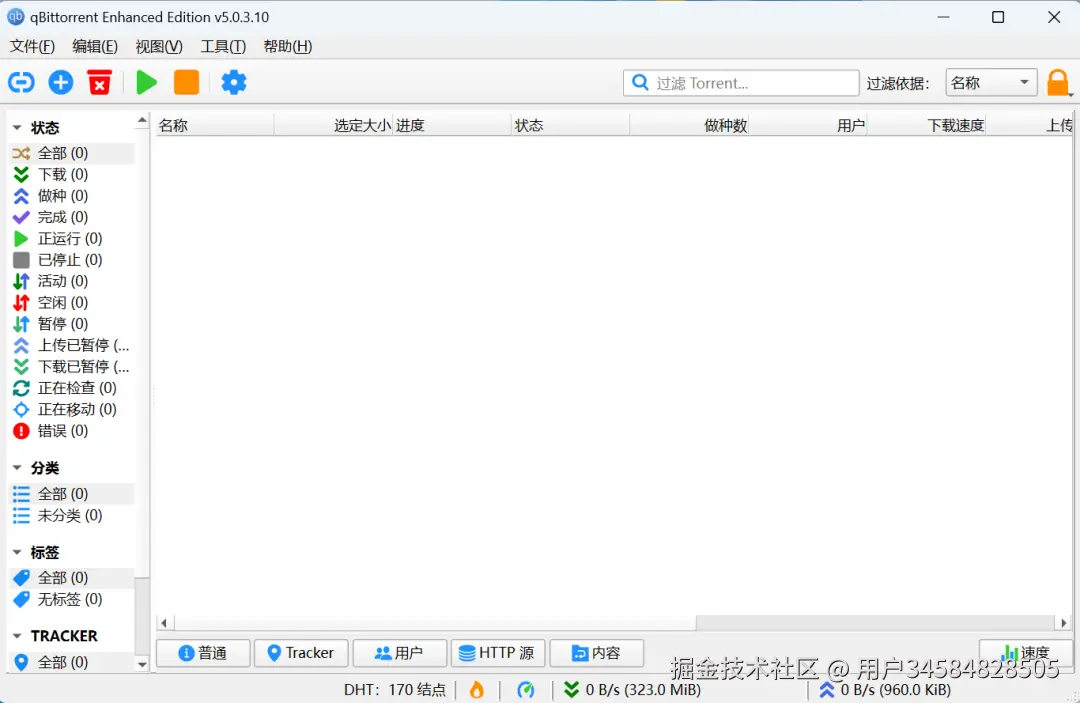This screenshot has width=1080, height=703.
Task: Select 全部 (0) under the 标签 section
Action: point(72,578)
